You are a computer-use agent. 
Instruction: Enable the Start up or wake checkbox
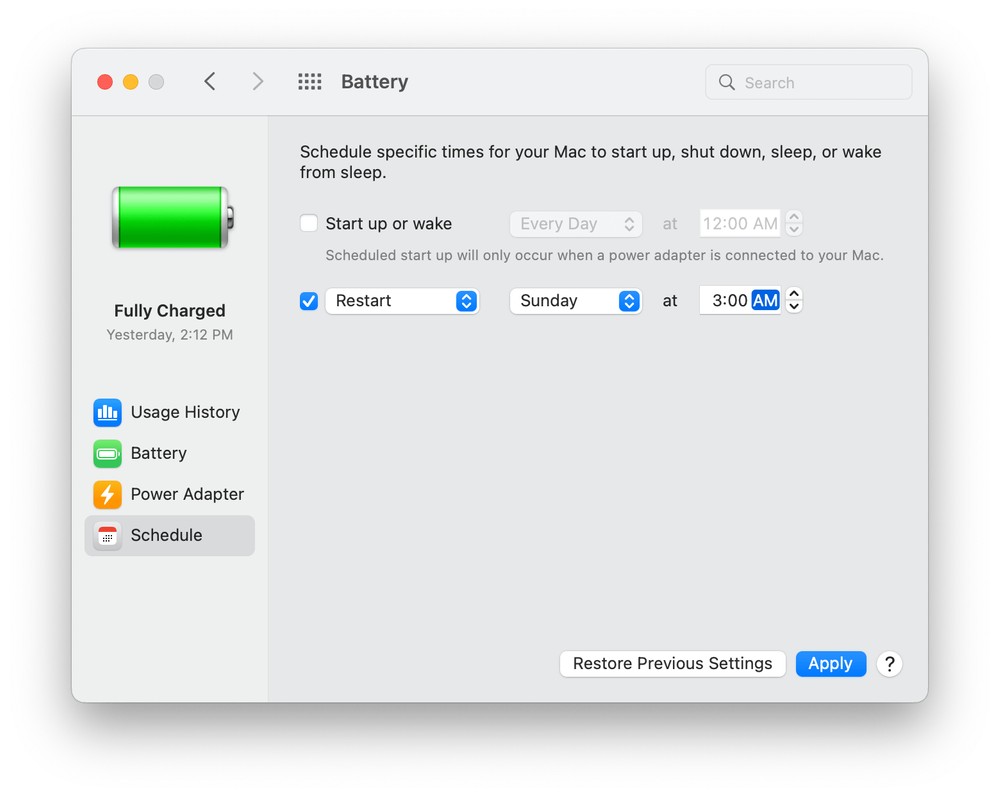pos(309,224)
